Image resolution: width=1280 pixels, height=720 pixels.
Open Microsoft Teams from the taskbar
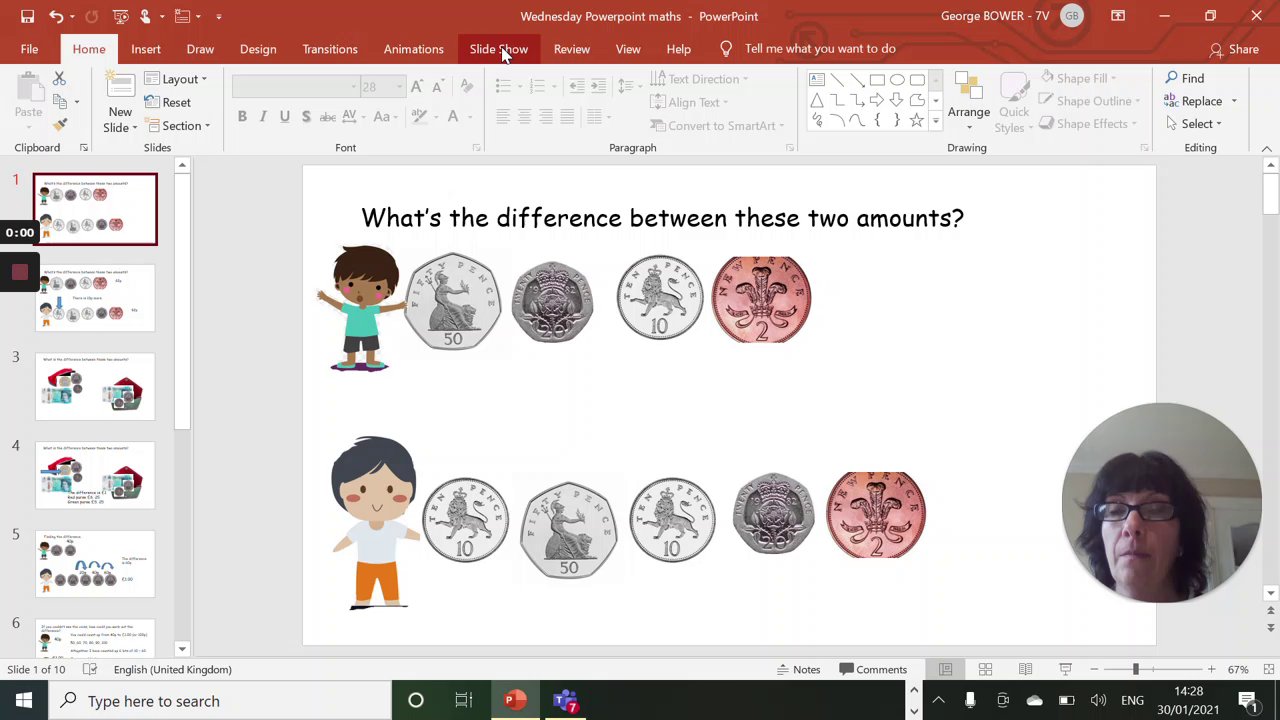565,700
